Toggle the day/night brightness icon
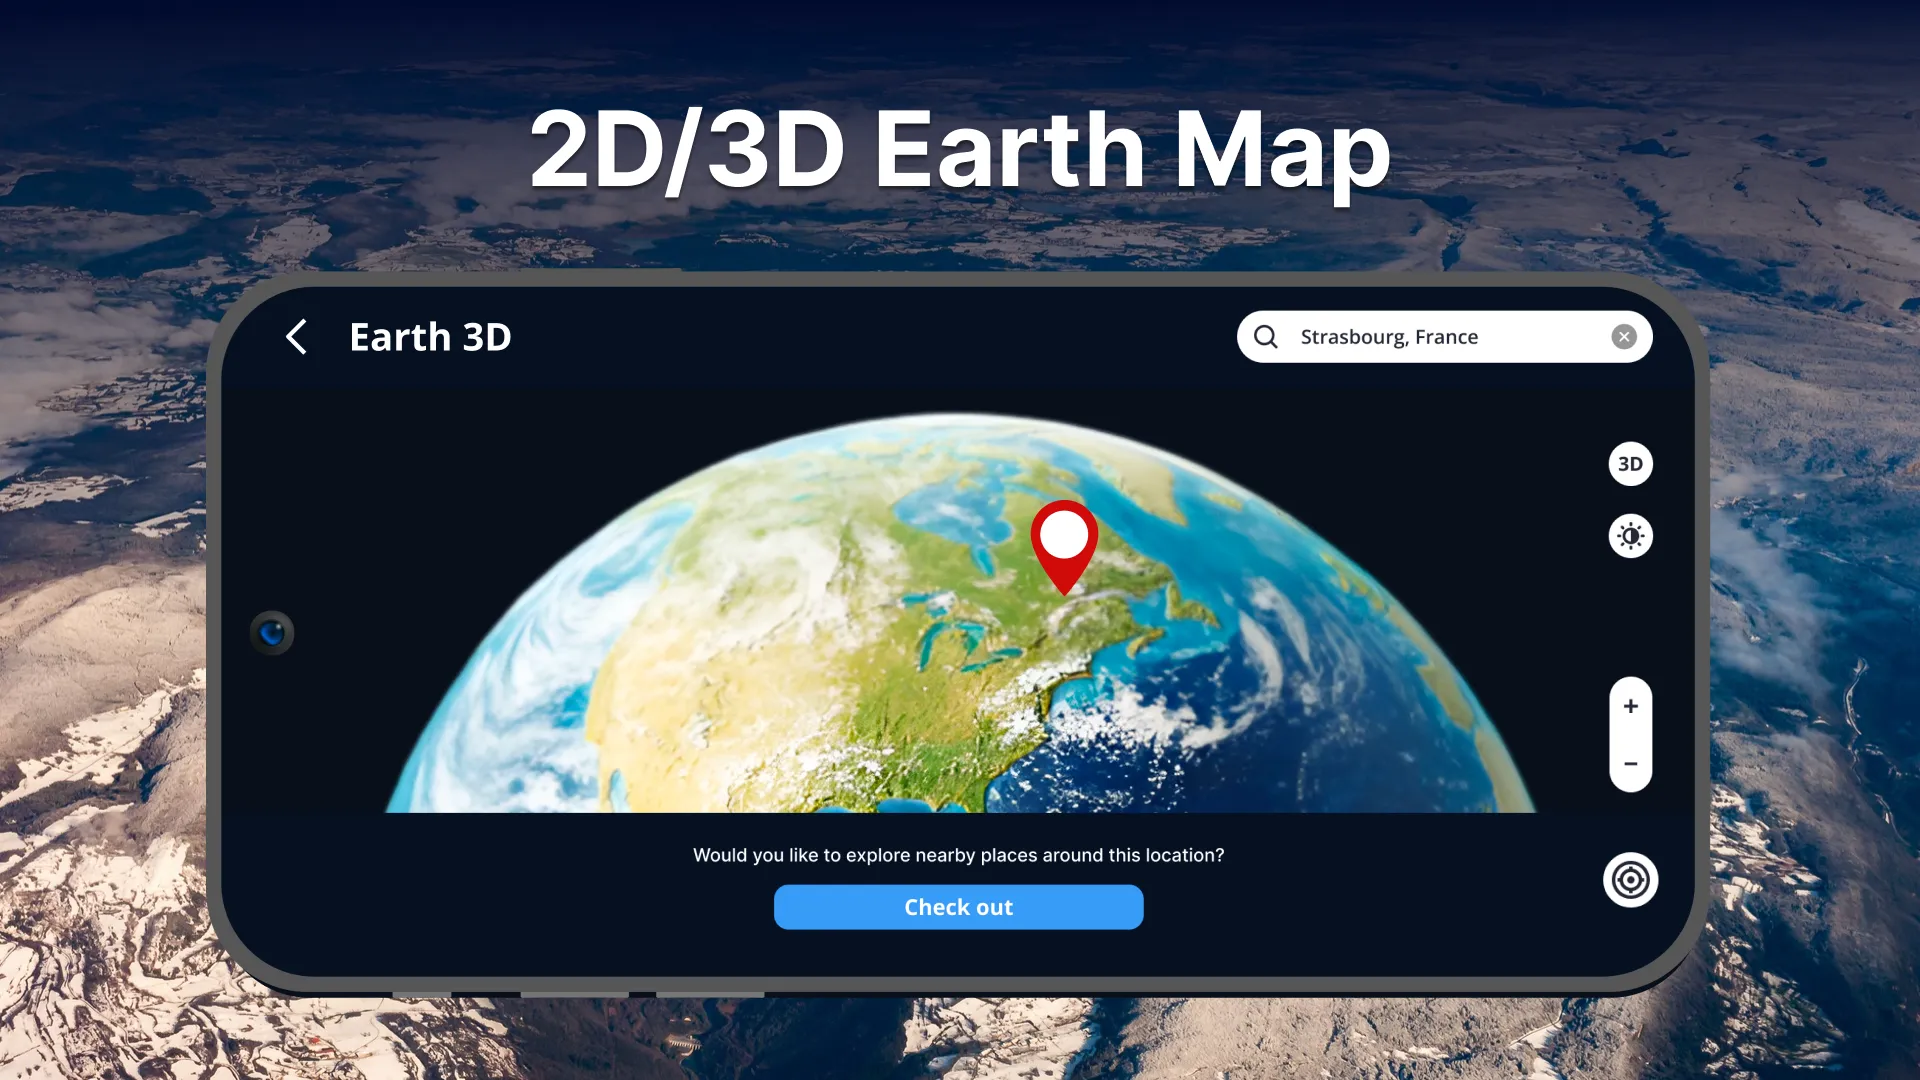Viewport: 1920px width, 1080px height. (x=1630, y=536)
